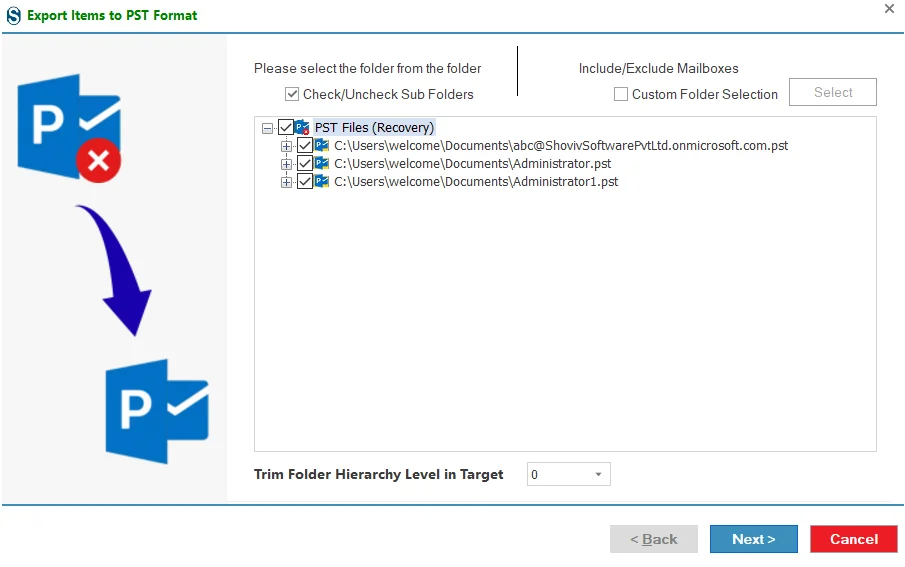Click the PST icon beside Administrator1.pst
This screenshot has width=905, height=567.
322,181
